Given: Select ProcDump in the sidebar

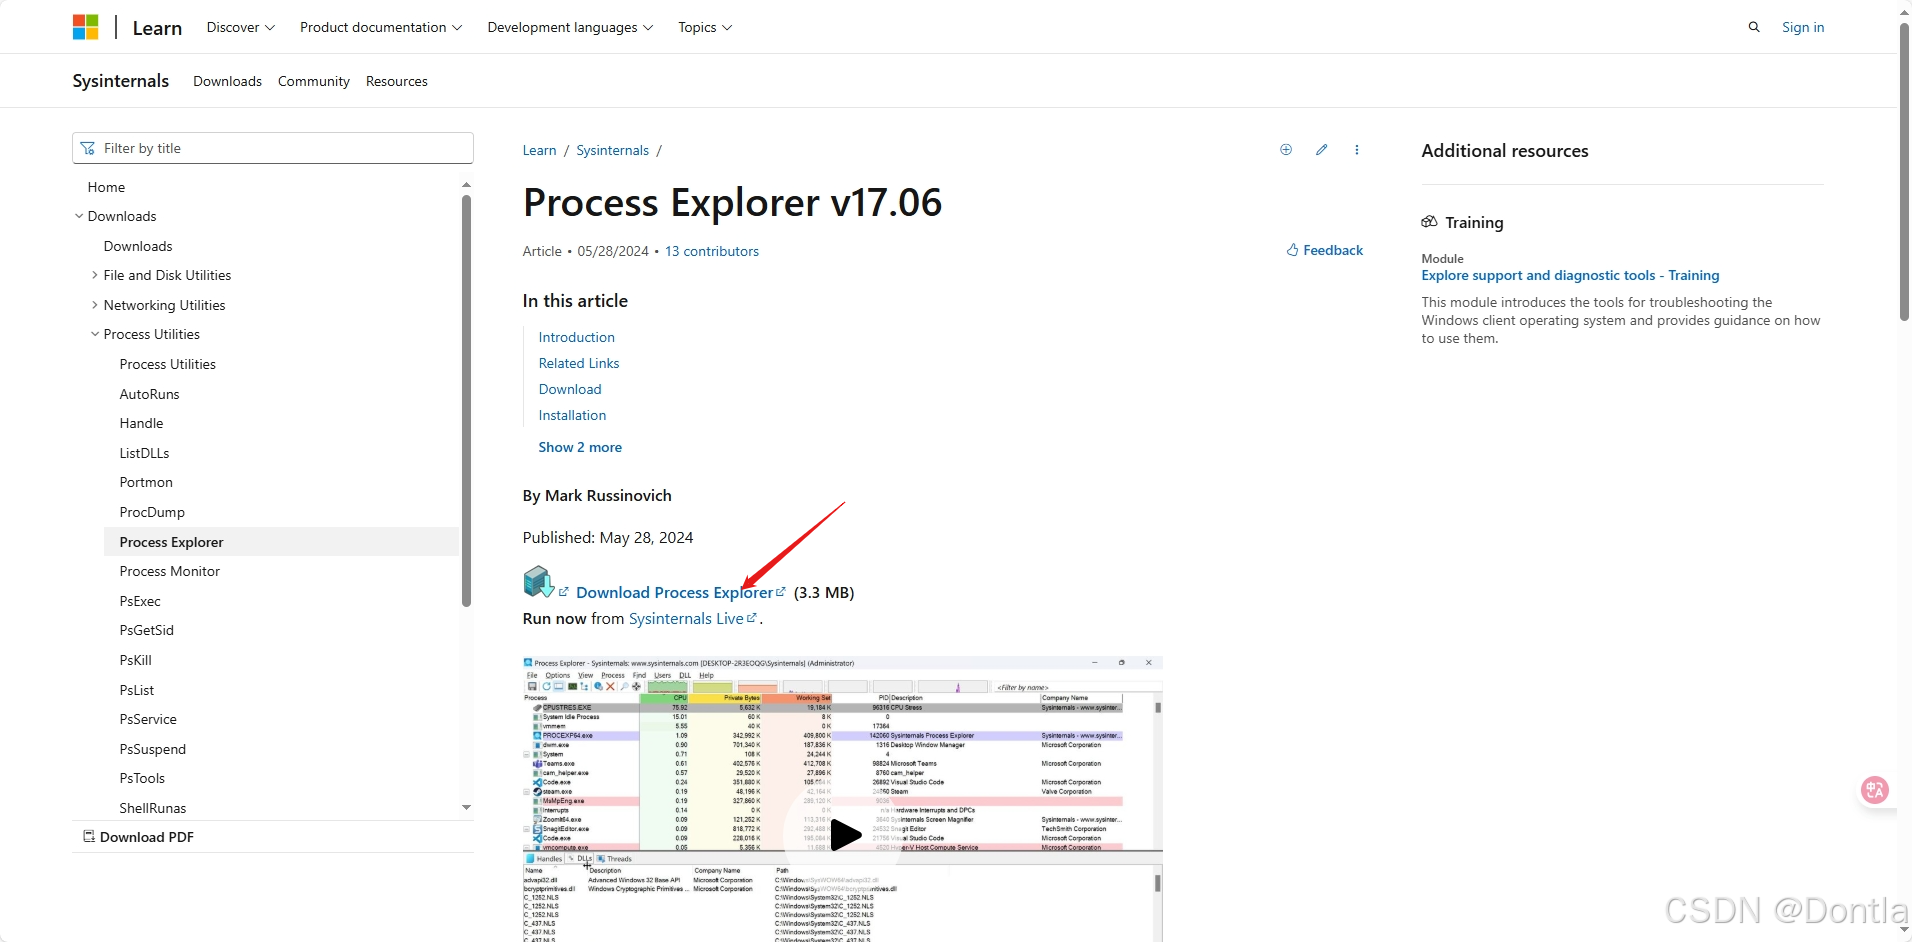Looking at the screenshot, I should pyautogui.click(x=152, y=512).
